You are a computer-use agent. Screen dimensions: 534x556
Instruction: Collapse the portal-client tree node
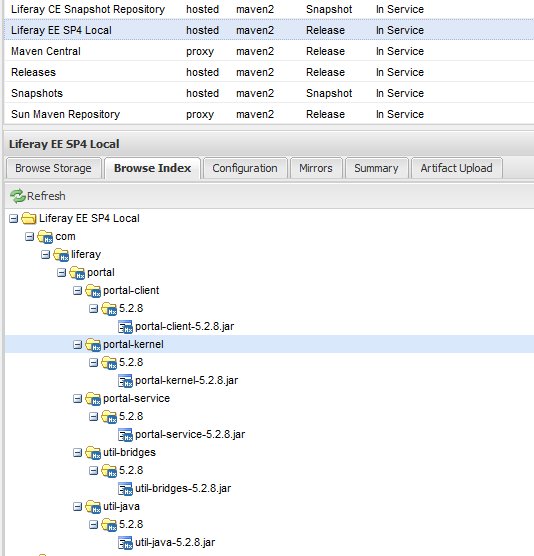point(77,291)
